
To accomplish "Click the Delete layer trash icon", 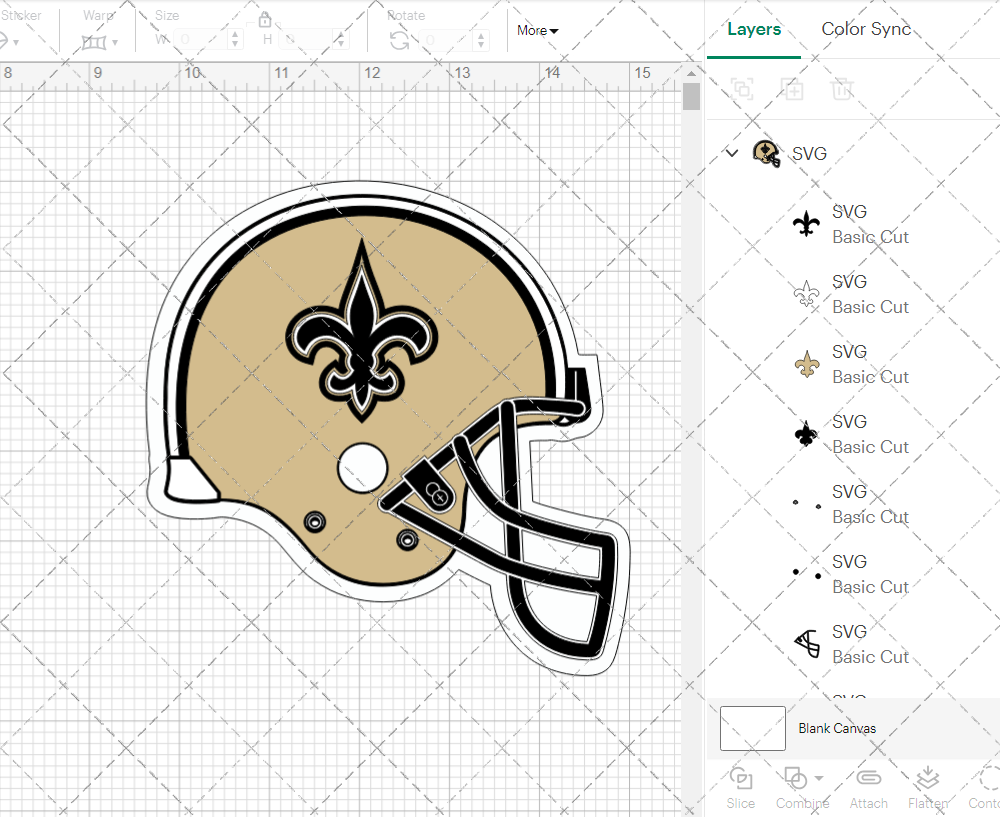I will 842,89.
